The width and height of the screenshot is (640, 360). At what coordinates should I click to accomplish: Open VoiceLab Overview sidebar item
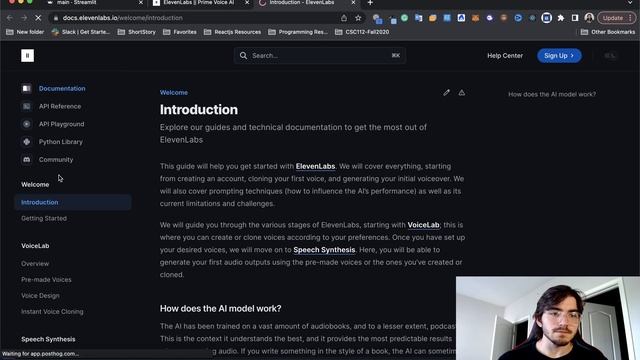pyautogui.click(x=35, y=264)
